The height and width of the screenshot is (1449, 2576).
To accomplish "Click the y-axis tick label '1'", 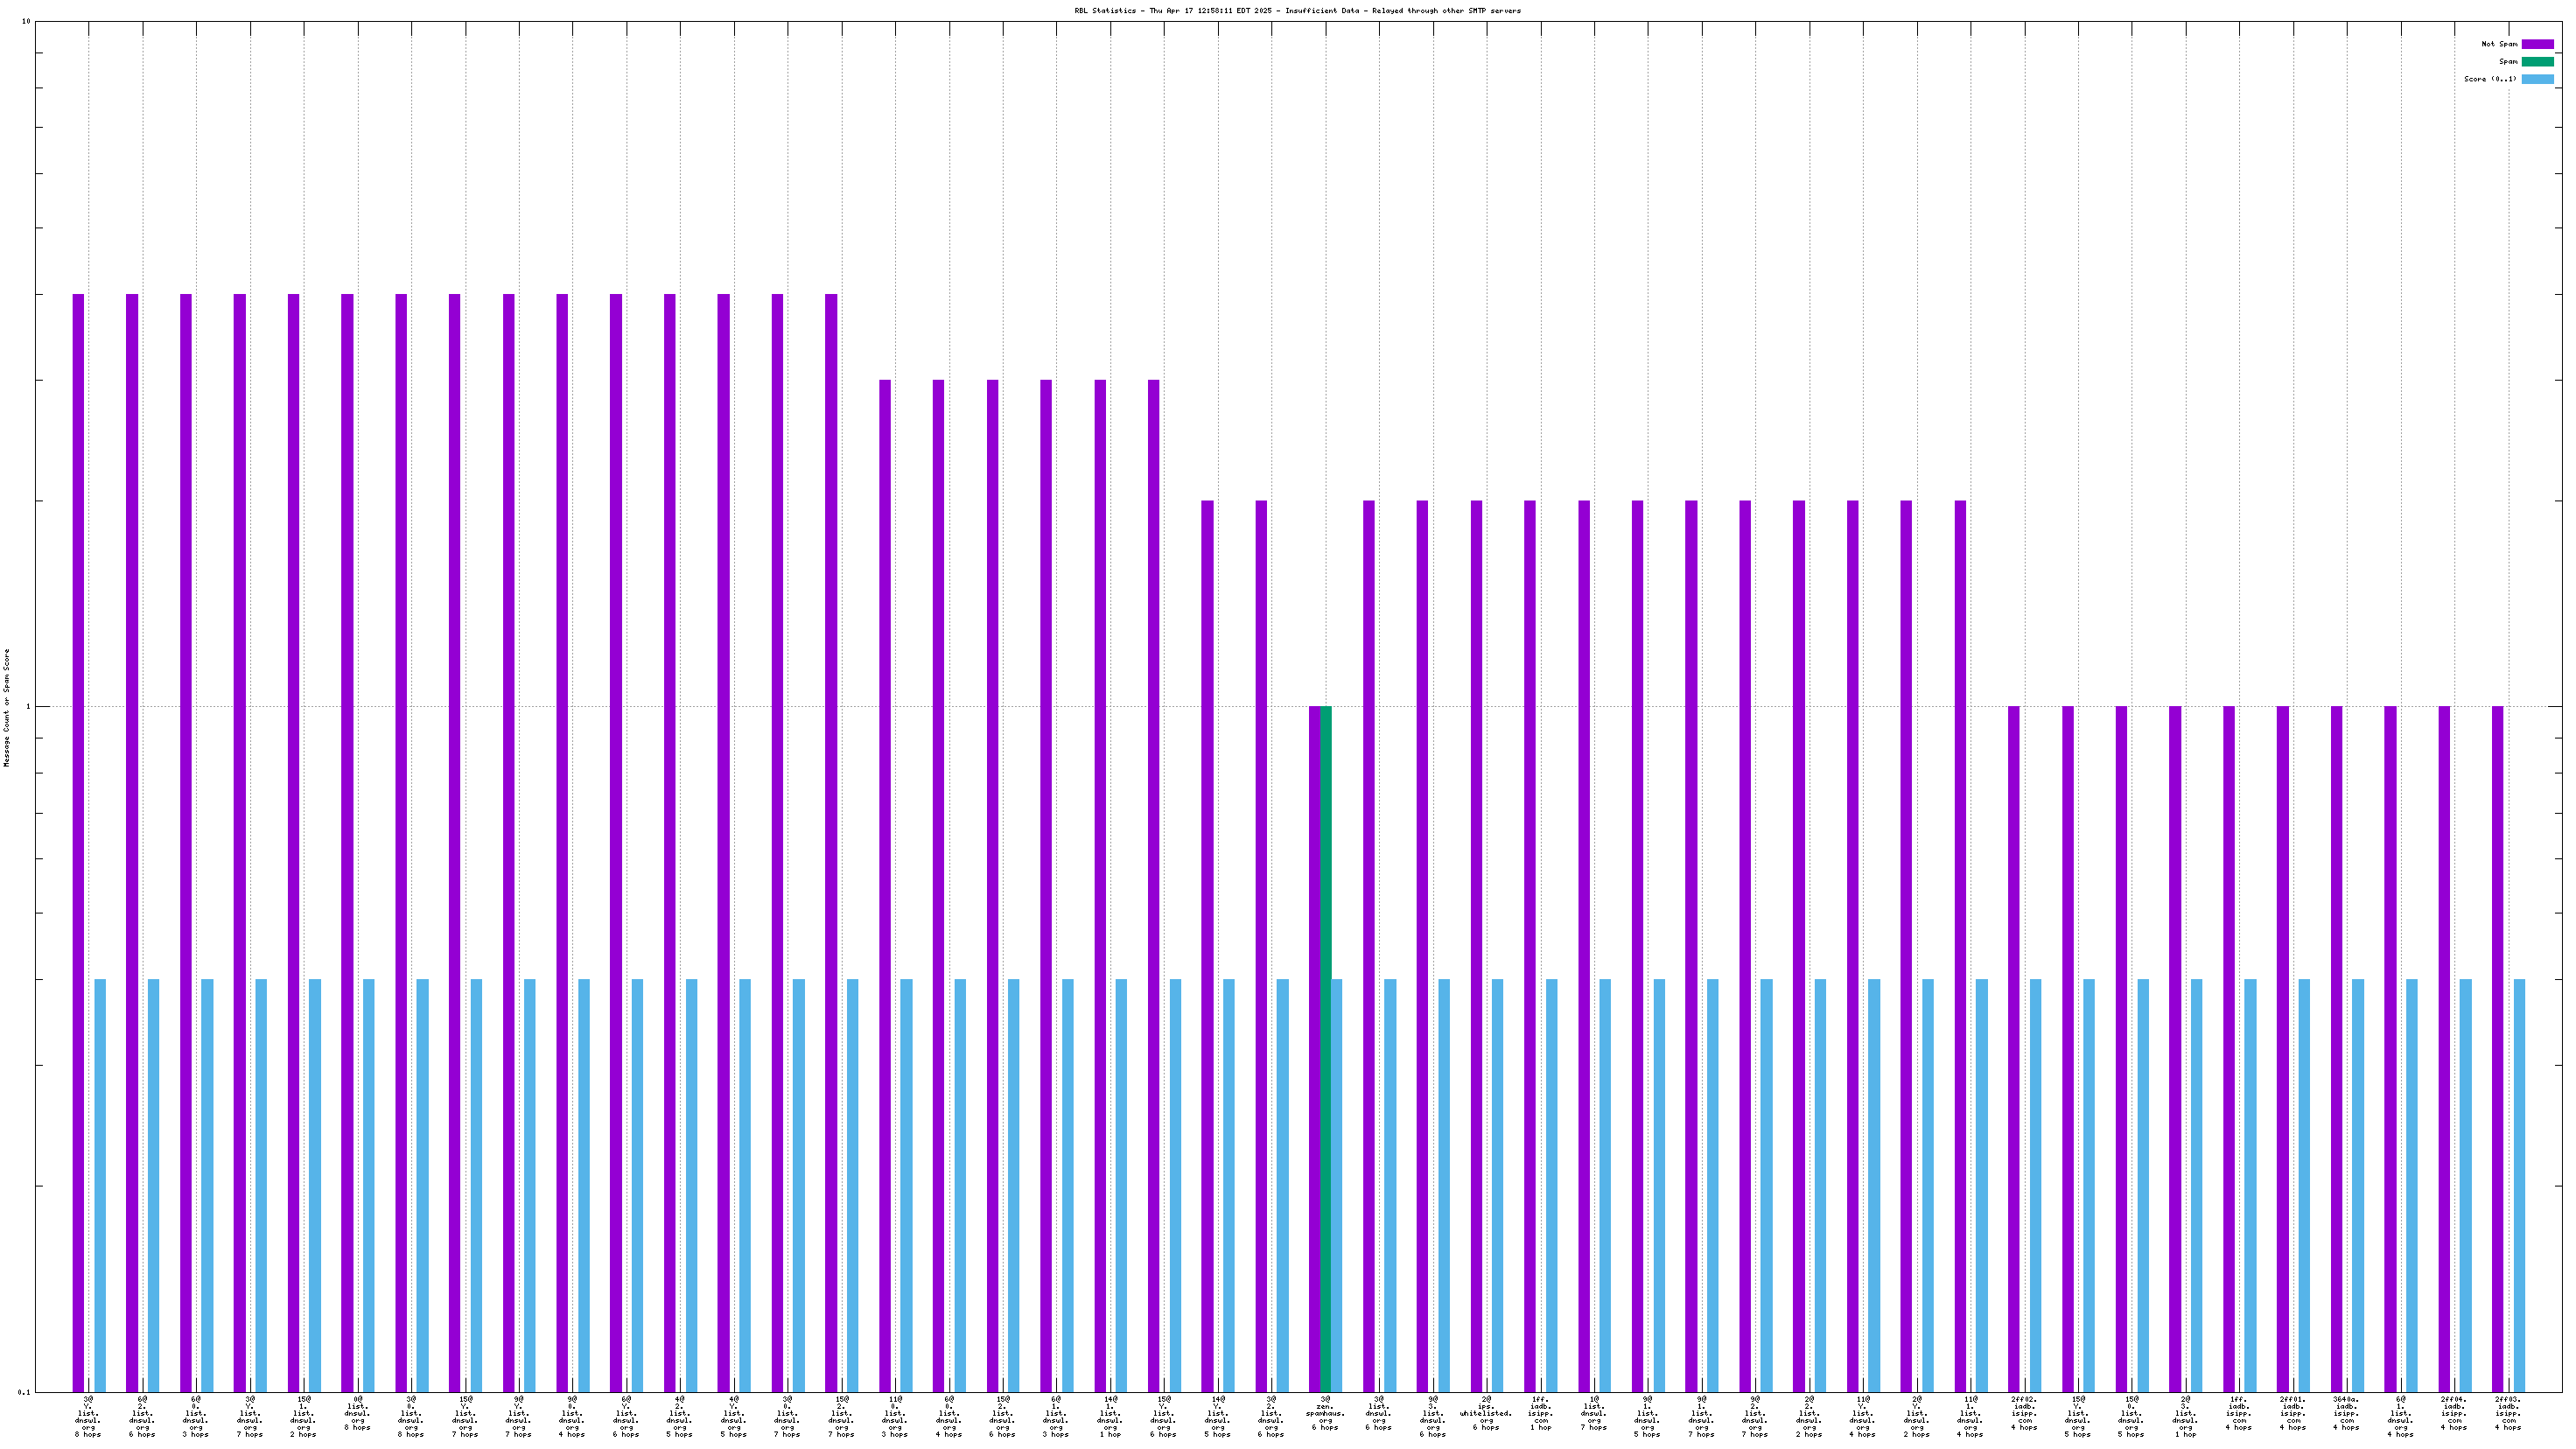I will tap(28, 707).
